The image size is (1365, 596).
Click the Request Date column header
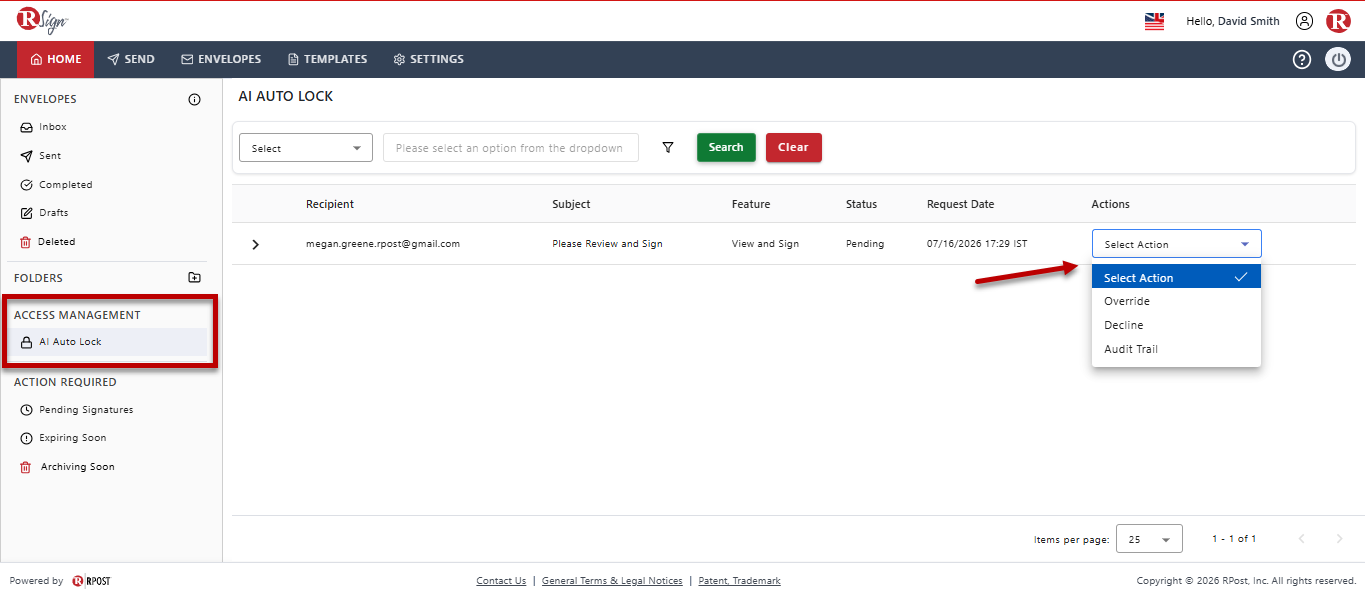pyautogui.click(x=960, y=204)
